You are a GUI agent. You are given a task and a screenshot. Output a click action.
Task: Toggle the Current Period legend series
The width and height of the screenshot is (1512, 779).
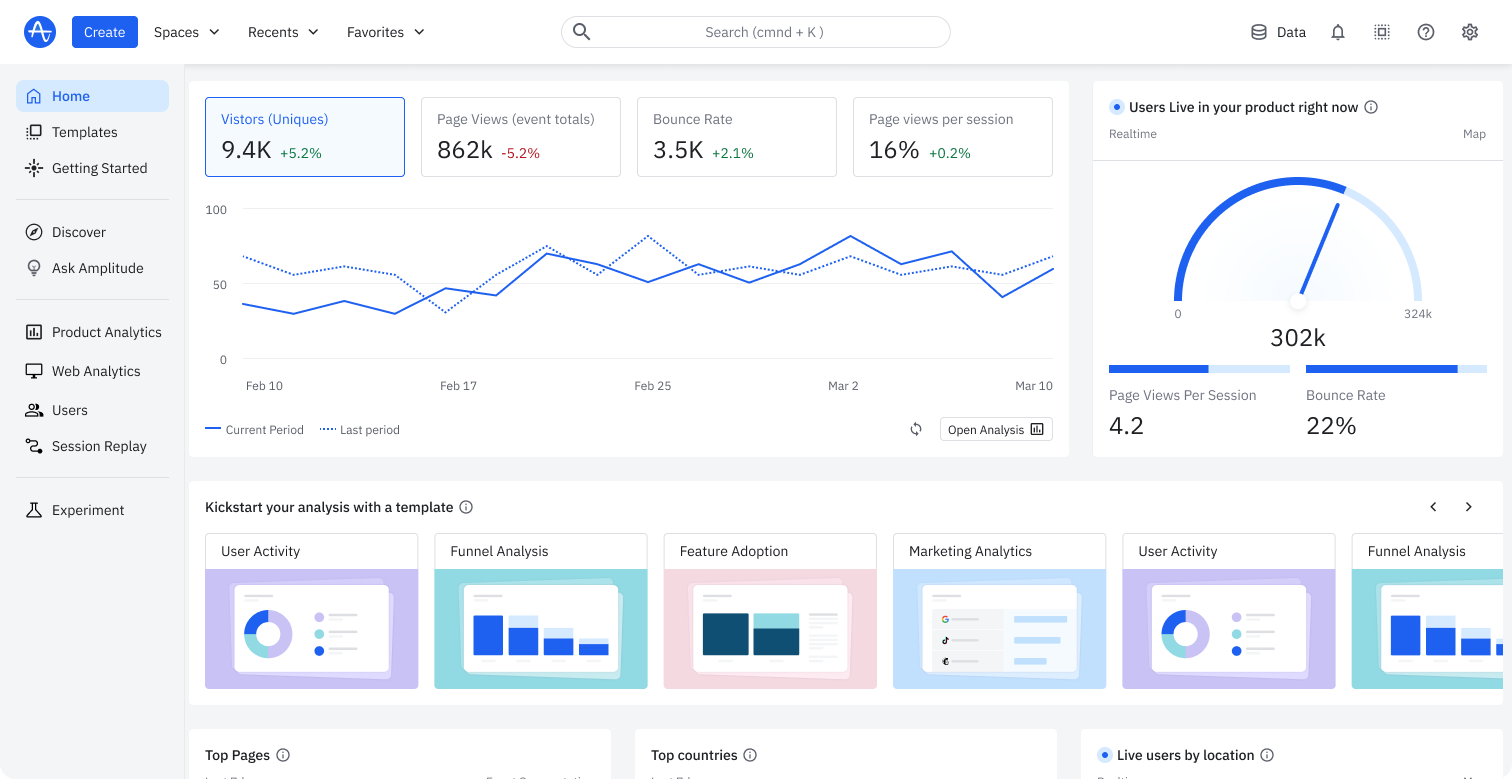tap(254, 430)
